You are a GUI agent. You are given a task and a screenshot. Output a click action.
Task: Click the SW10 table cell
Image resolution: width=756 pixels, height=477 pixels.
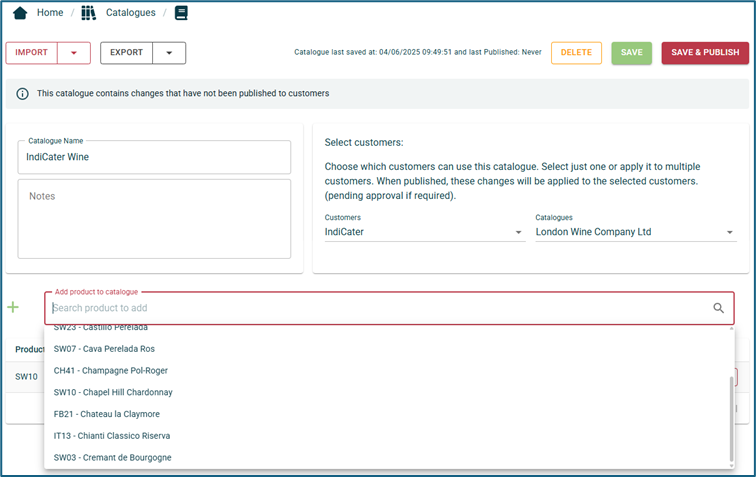(26, 377)
